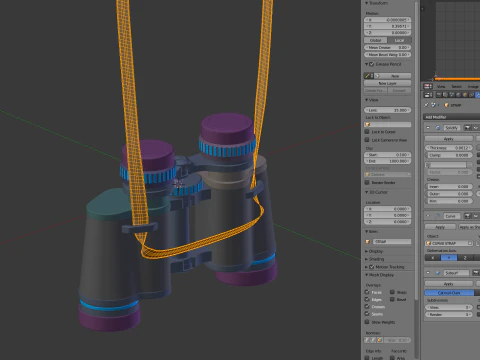This screenshot has height=360, width=480.
Task: Expand the Motion Tracking panel
Action: [367, 267]
